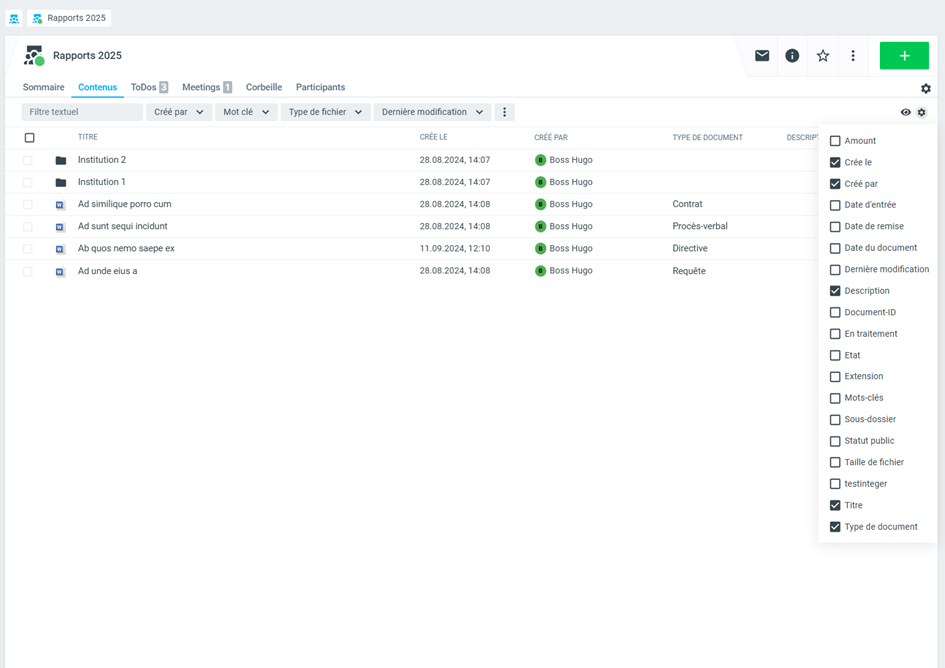Expand the Créé par filter dropdown
This screenshot has height=668, width=945.
[179, 112]
